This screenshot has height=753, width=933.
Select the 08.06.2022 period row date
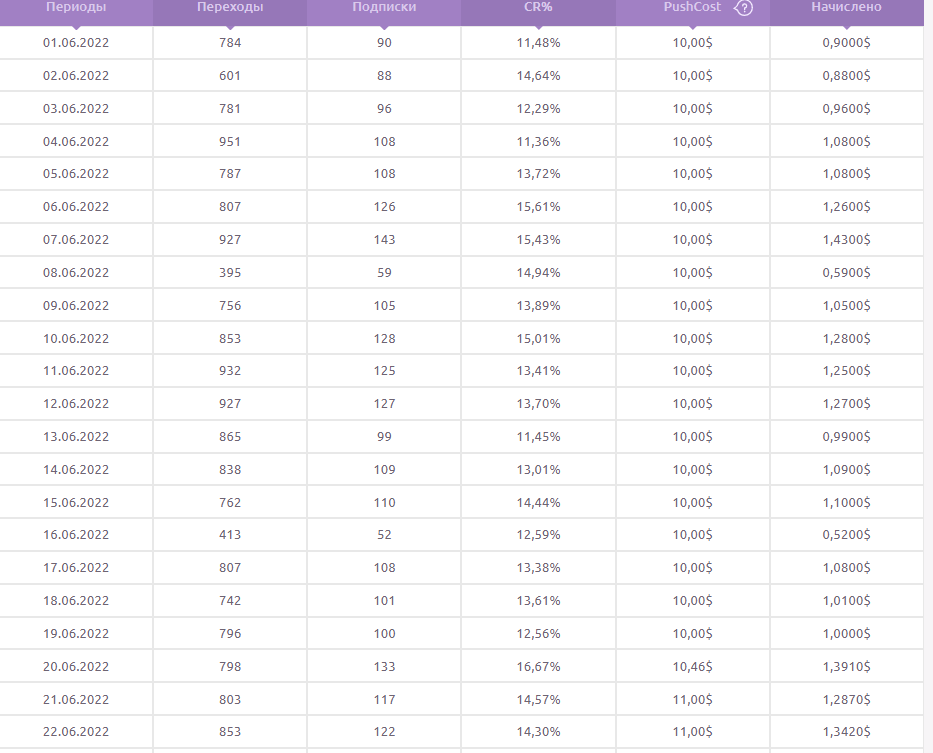[76, 273]
